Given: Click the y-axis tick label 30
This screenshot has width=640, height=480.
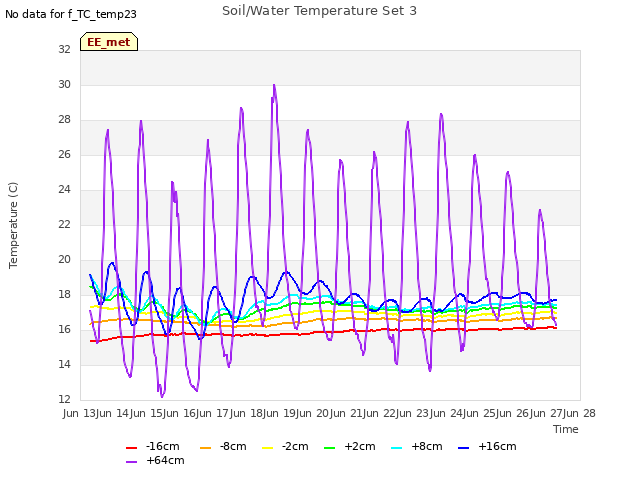Looking at the screenshot, I should (x=64, y=84).
